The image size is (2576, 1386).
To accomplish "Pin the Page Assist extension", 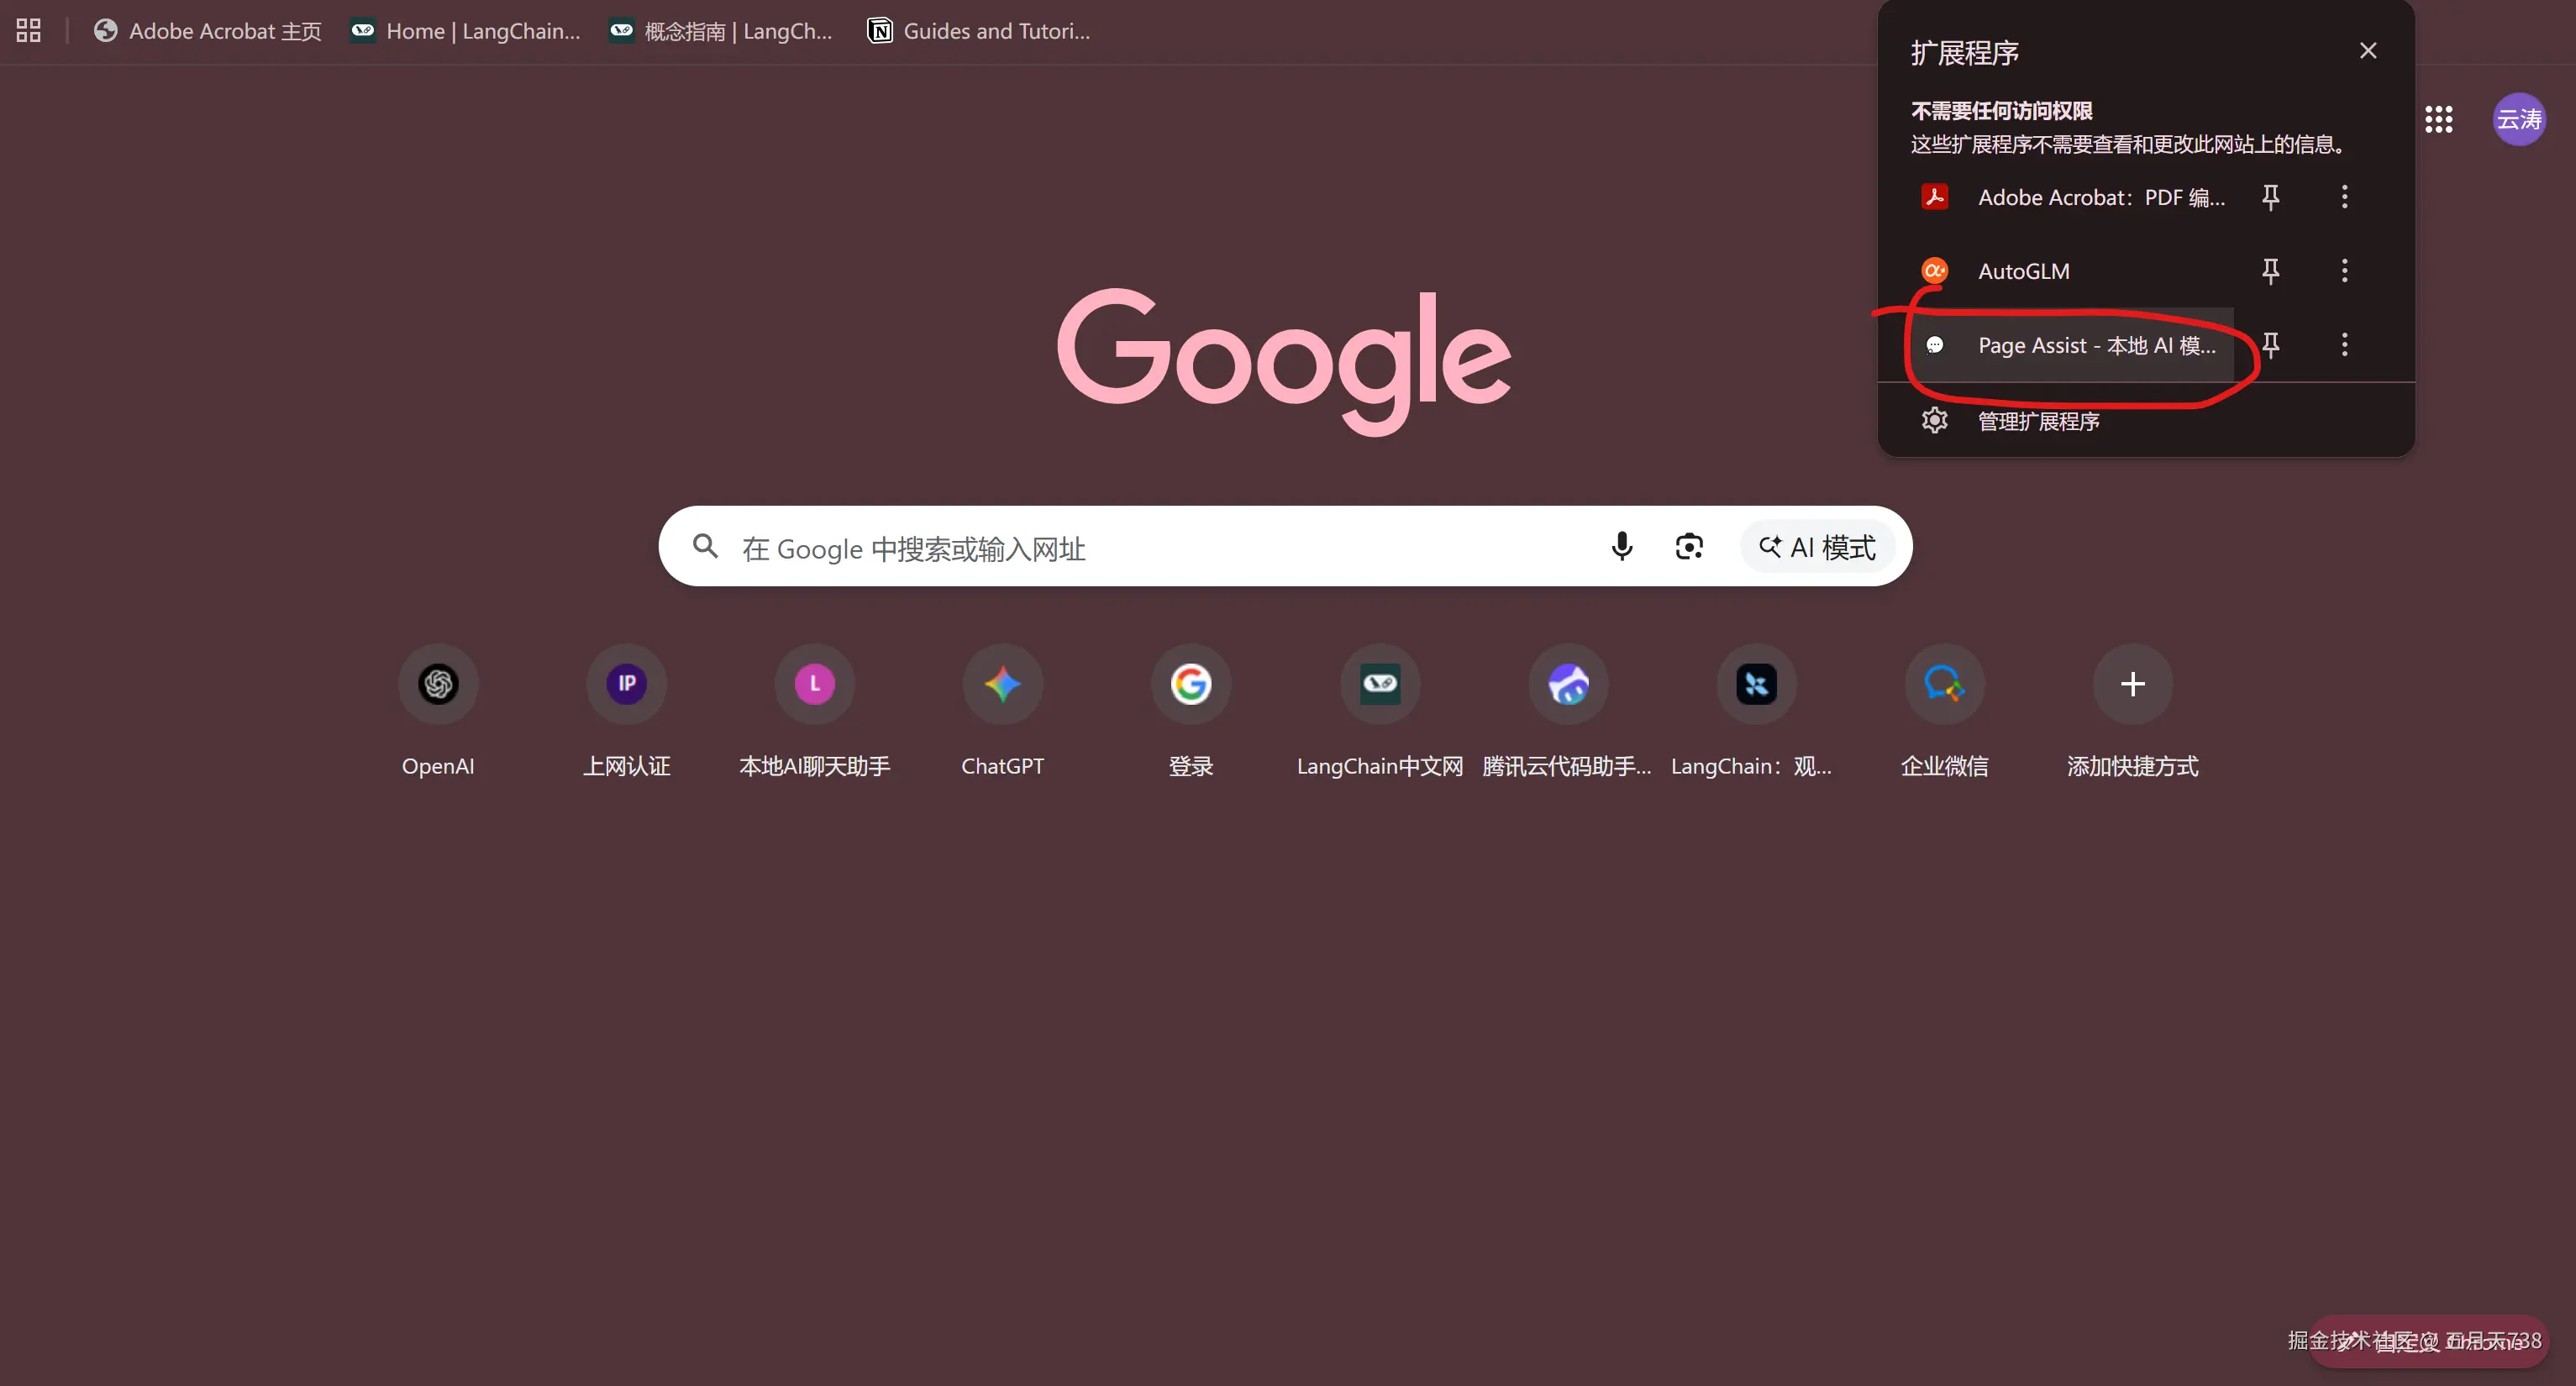I will [2271, 345].
